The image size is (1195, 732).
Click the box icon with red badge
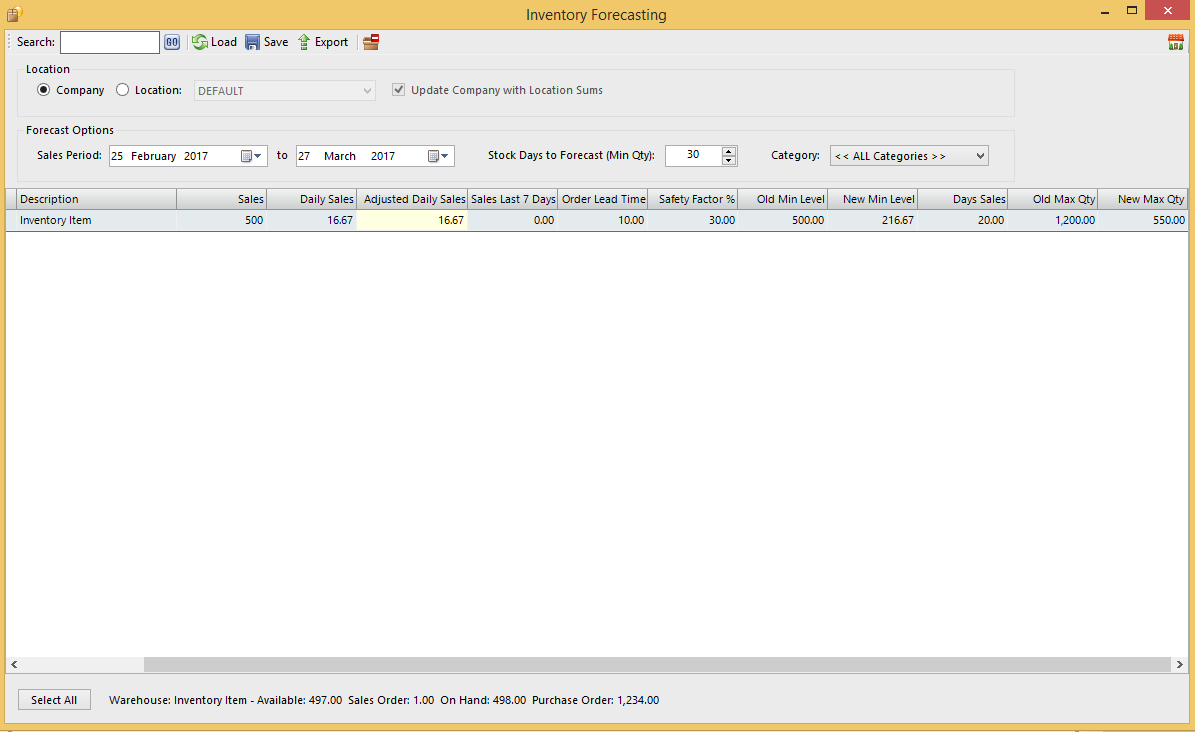click(x=371, y=42)
